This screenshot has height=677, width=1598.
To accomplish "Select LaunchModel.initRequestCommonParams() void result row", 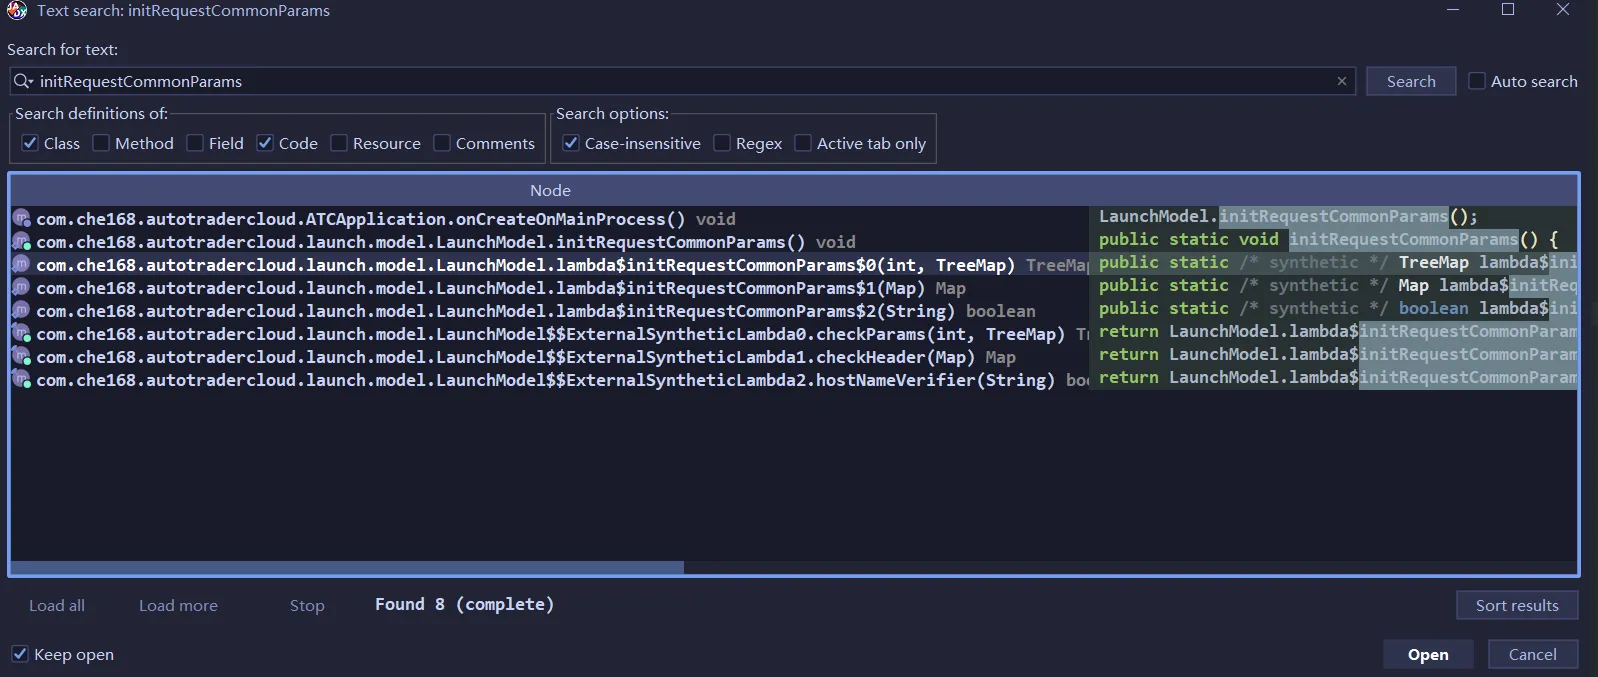I will point(550,242).
